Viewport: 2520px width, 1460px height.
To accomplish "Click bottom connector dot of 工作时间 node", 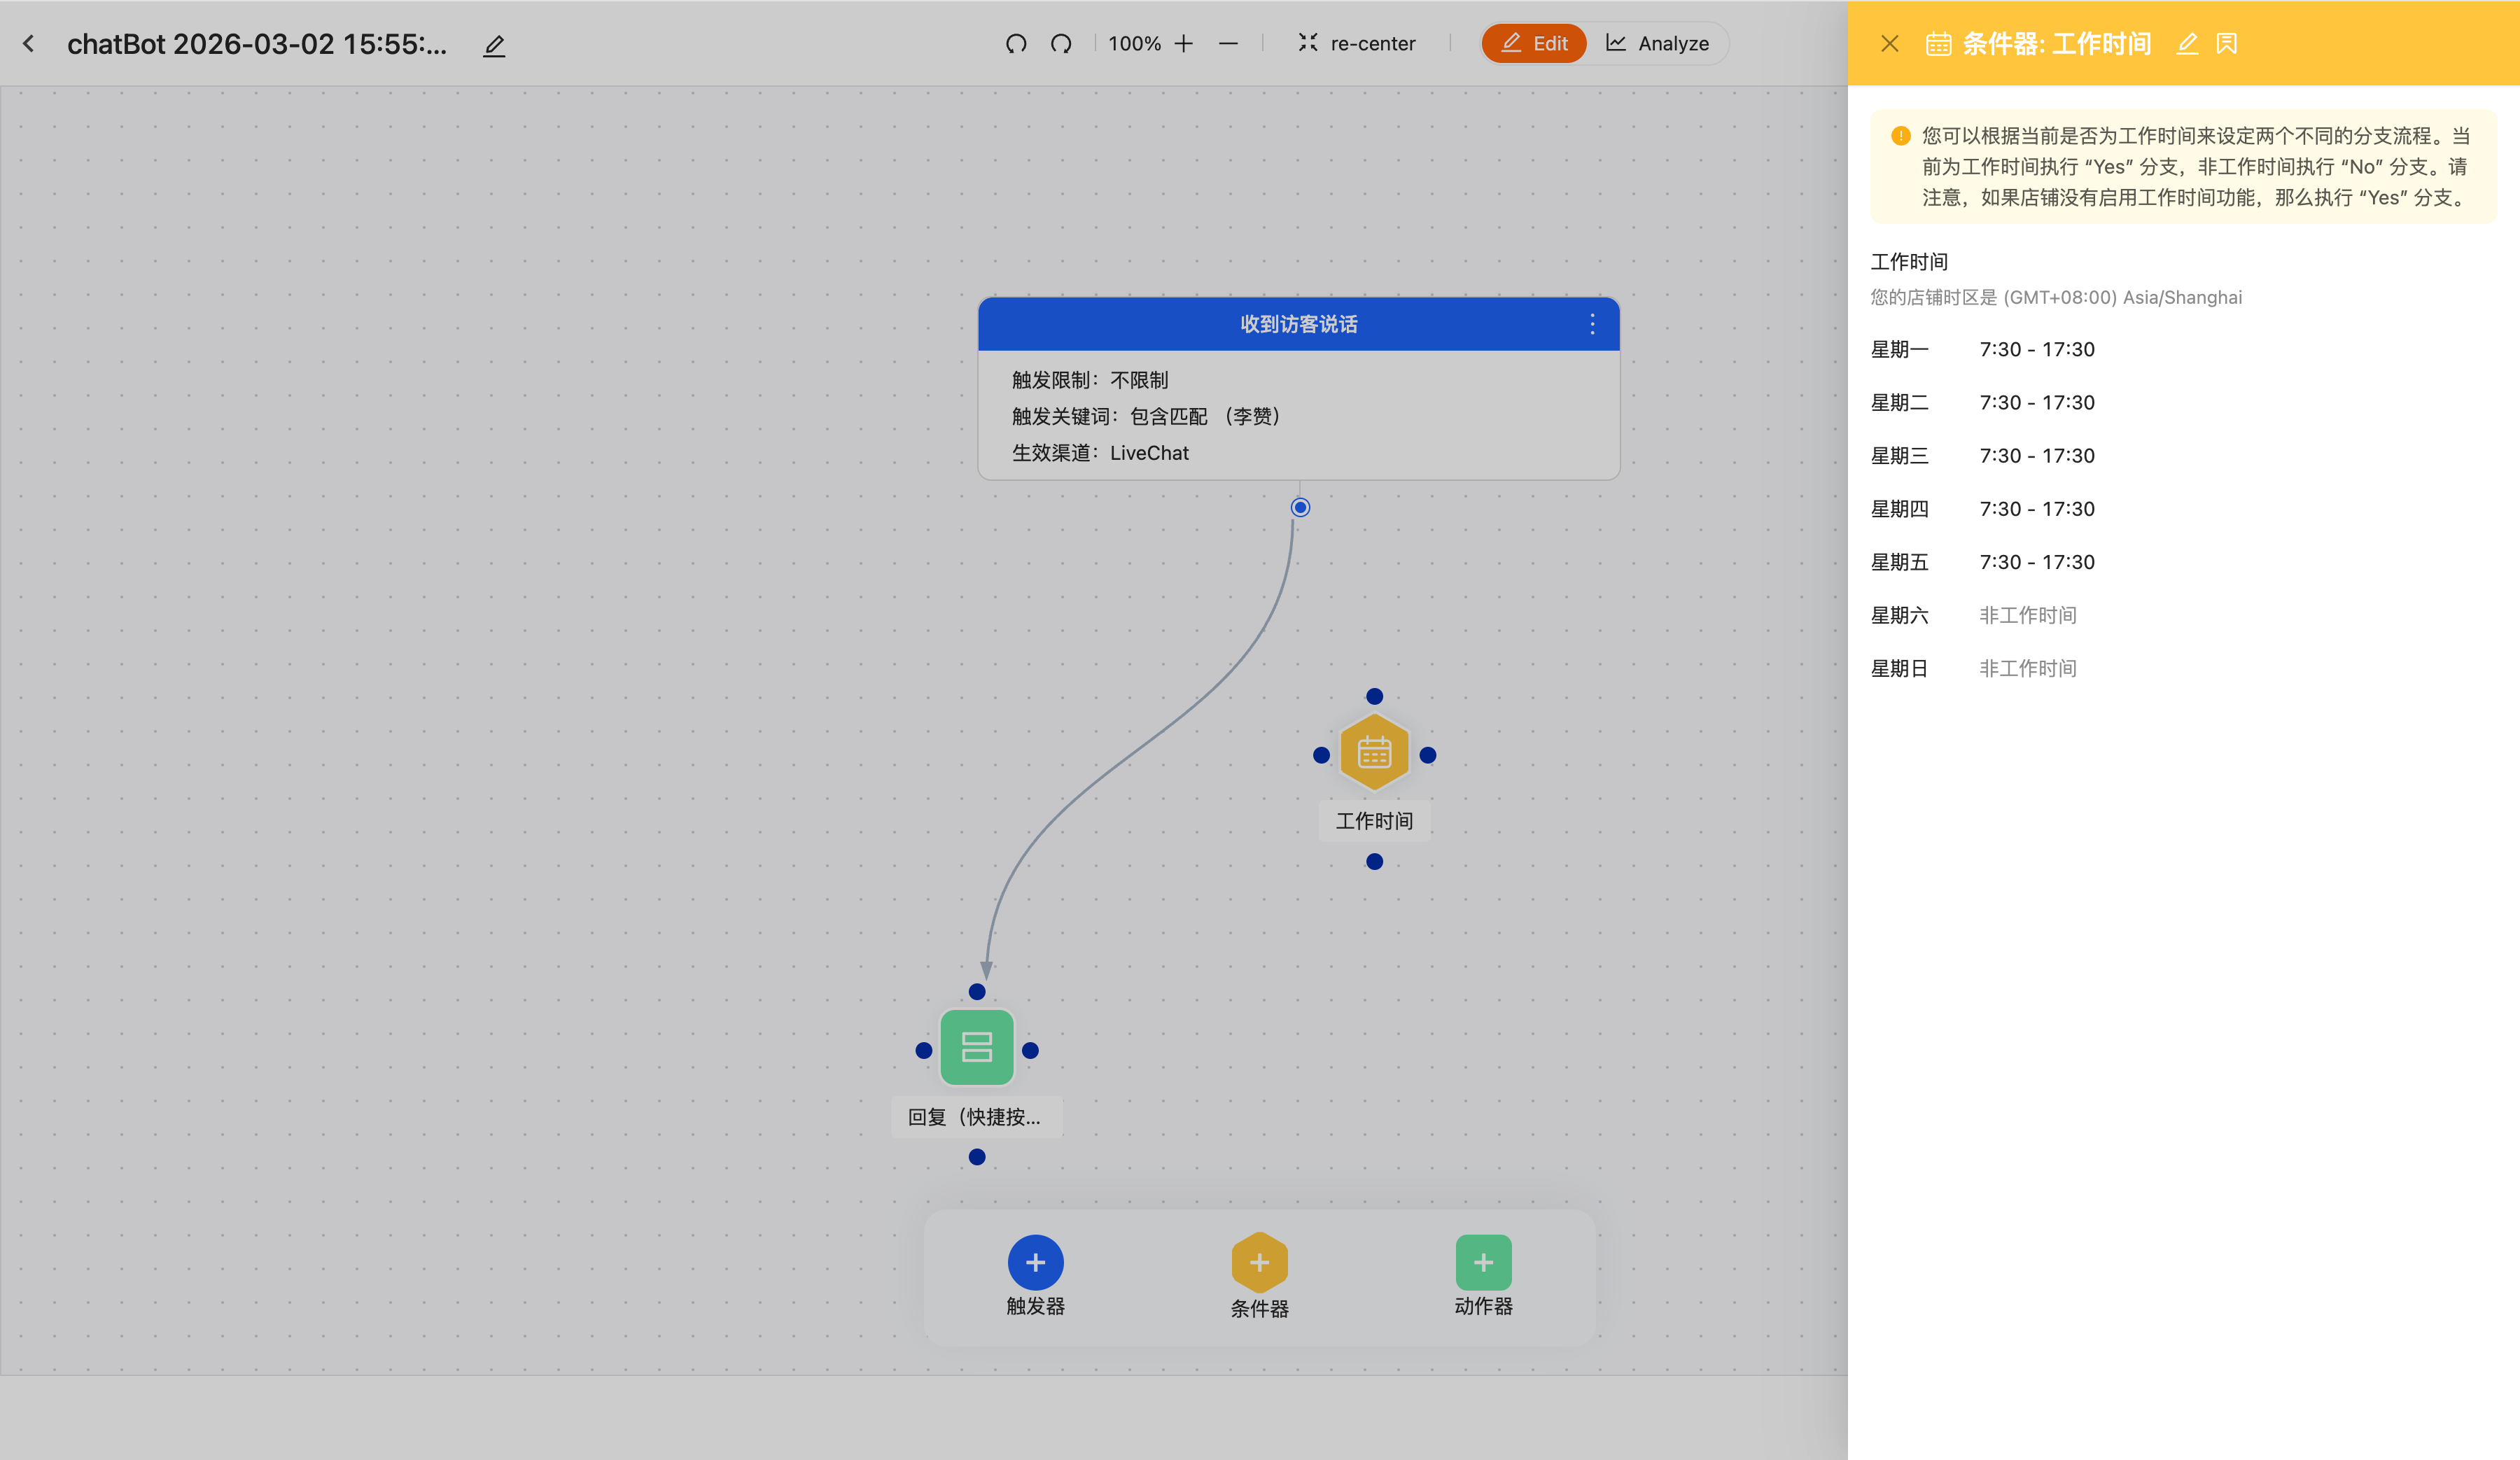I will click(x=1374, y=862).
